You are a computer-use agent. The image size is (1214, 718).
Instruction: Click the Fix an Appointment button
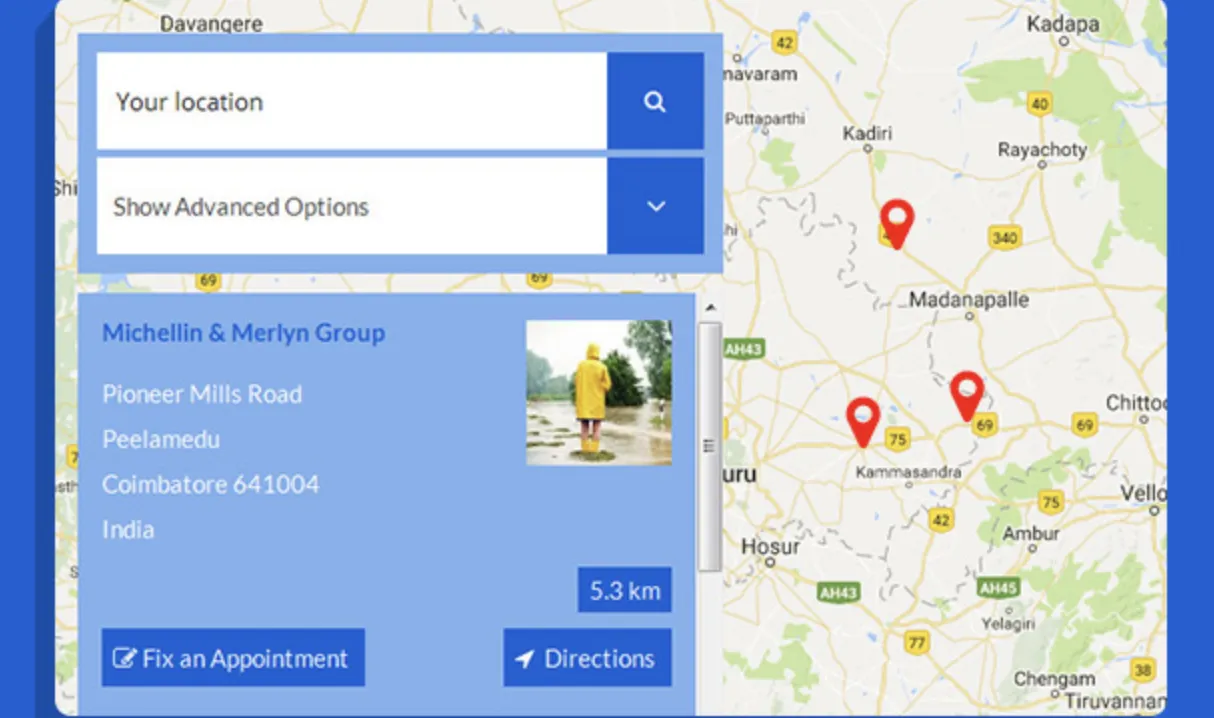coord(233,658)
